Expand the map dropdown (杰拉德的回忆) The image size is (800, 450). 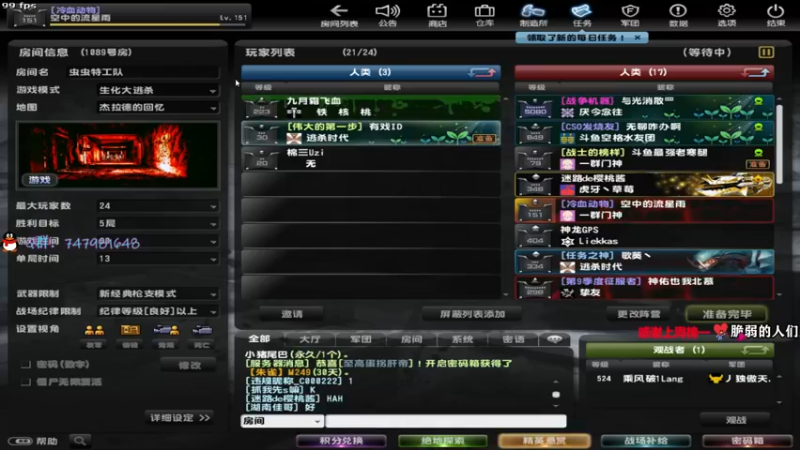tap(158, 108)
